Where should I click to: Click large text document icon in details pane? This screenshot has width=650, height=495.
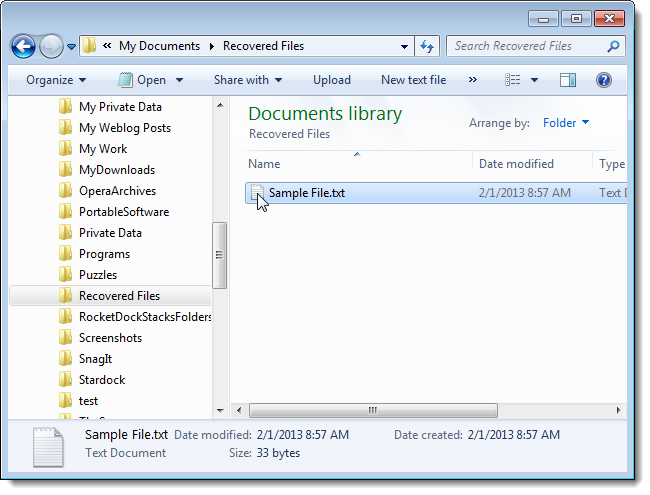click(x=48, y=447)
